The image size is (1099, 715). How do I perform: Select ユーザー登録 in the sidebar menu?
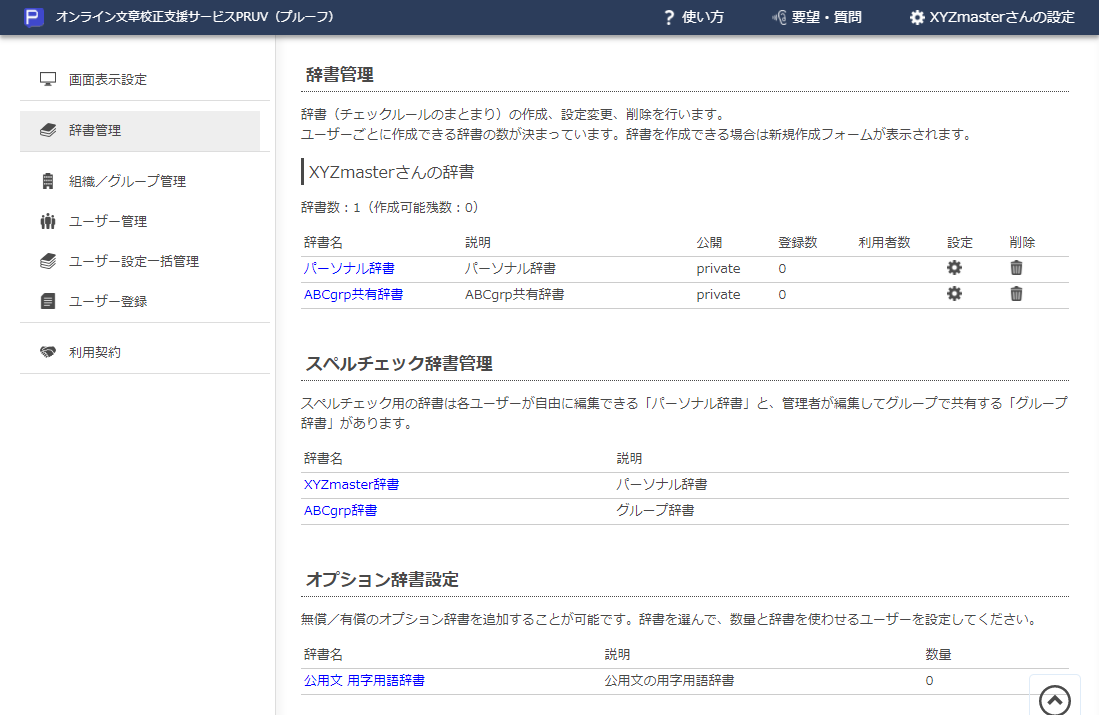pos(110,297)
